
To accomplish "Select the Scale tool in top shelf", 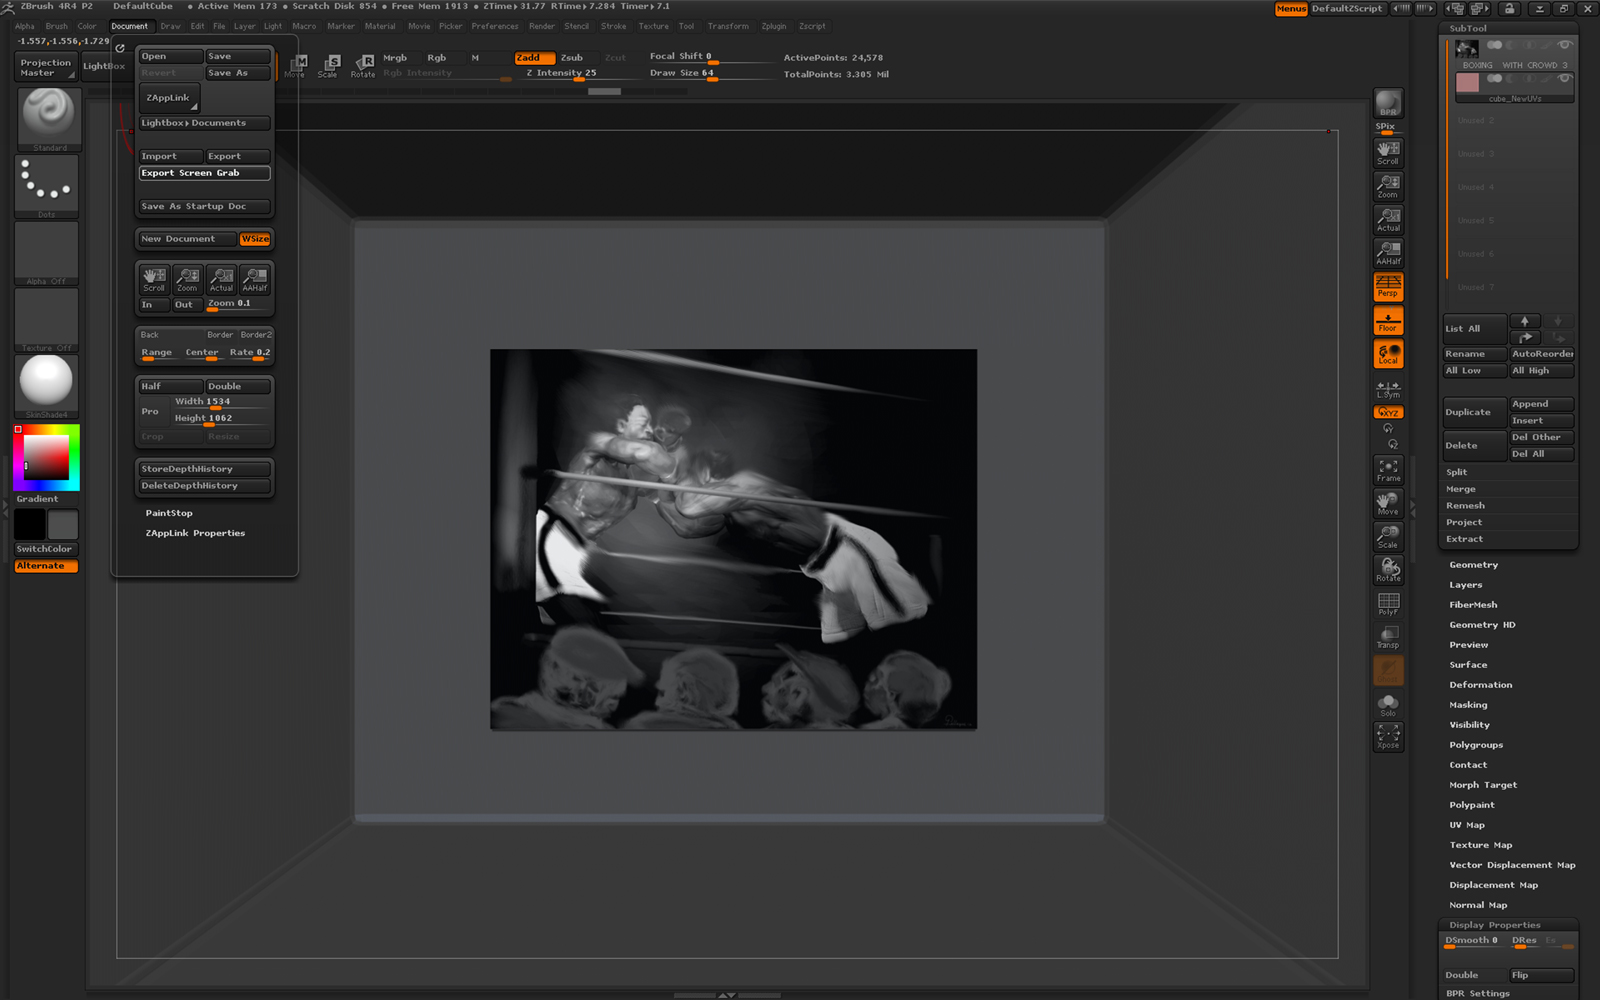I will 328,66.
